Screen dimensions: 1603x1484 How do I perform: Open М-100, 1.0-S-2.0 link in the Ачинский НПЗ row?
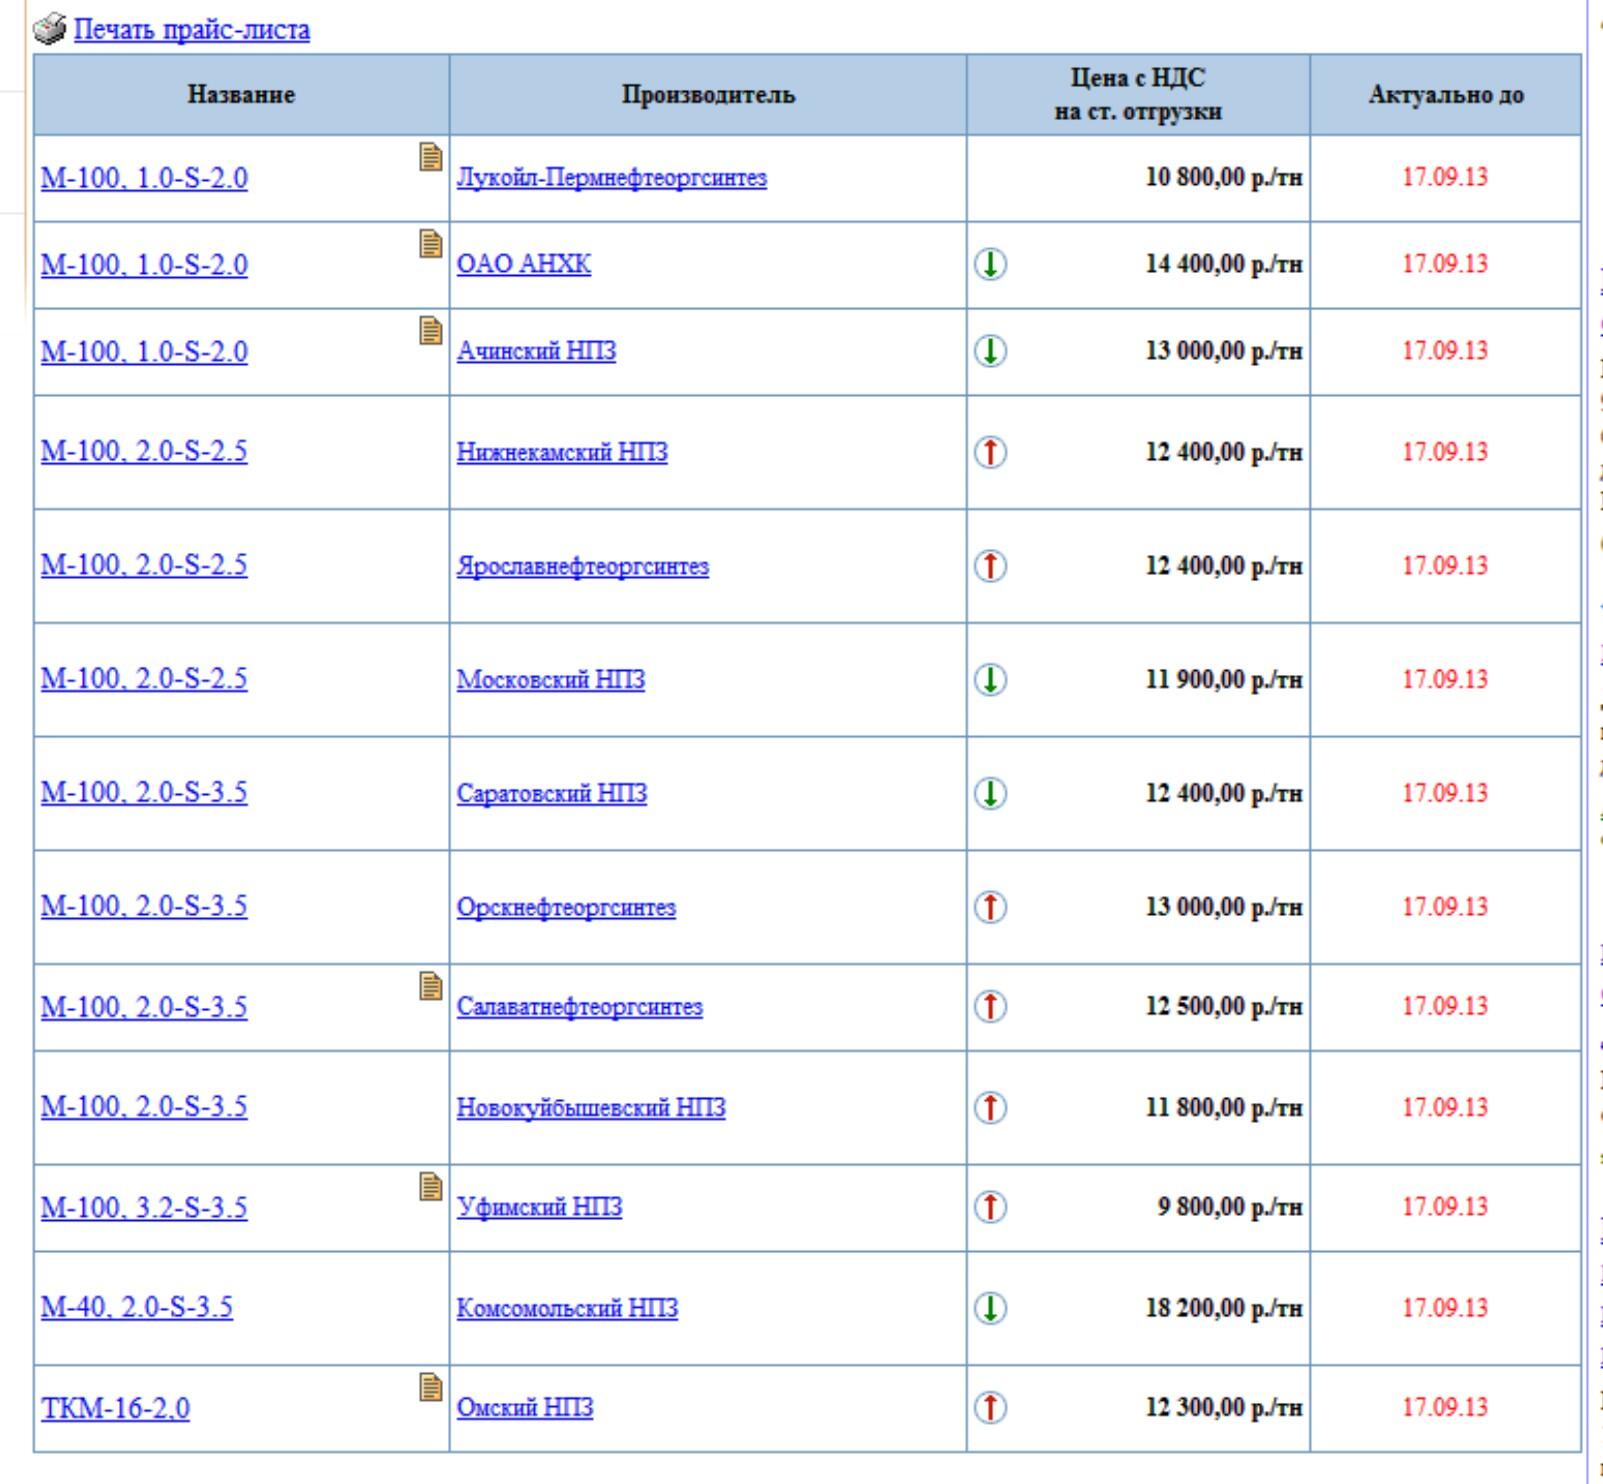coord(144,352)
